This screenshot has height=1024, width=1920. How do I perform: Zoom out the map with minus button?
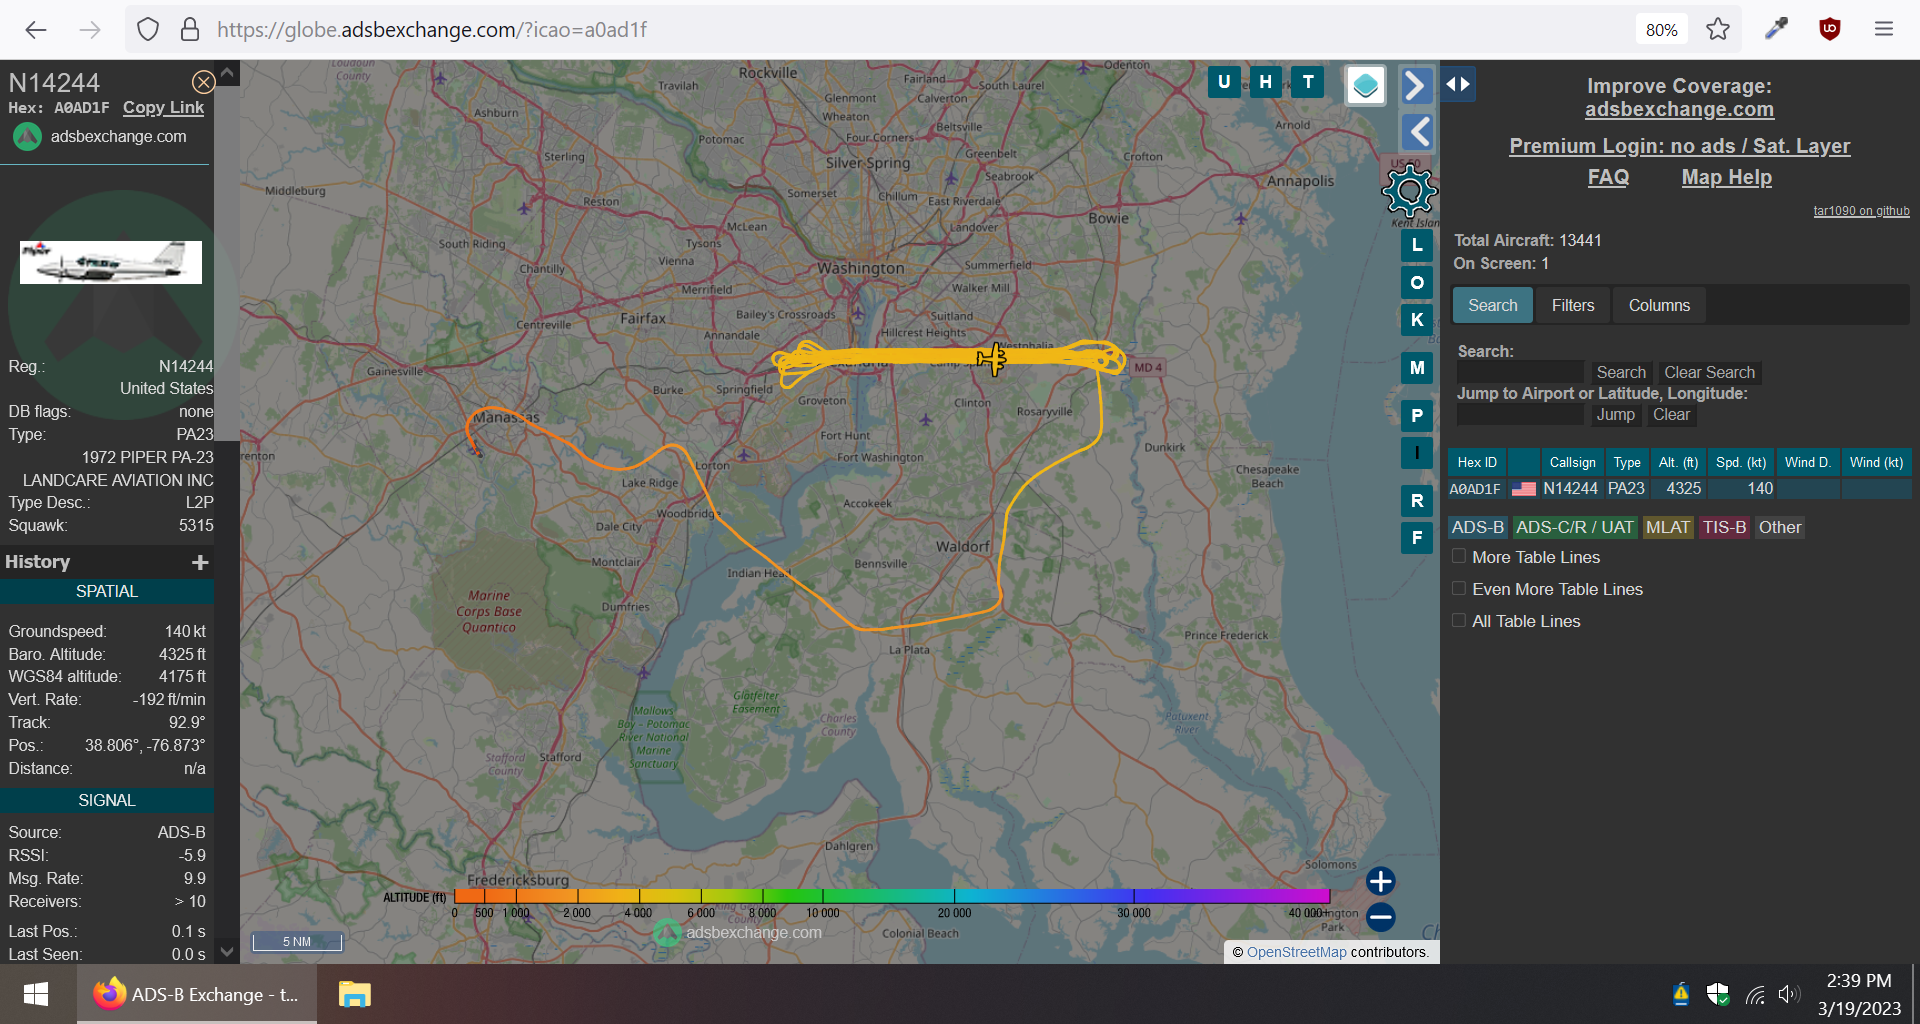(1381, 917)
